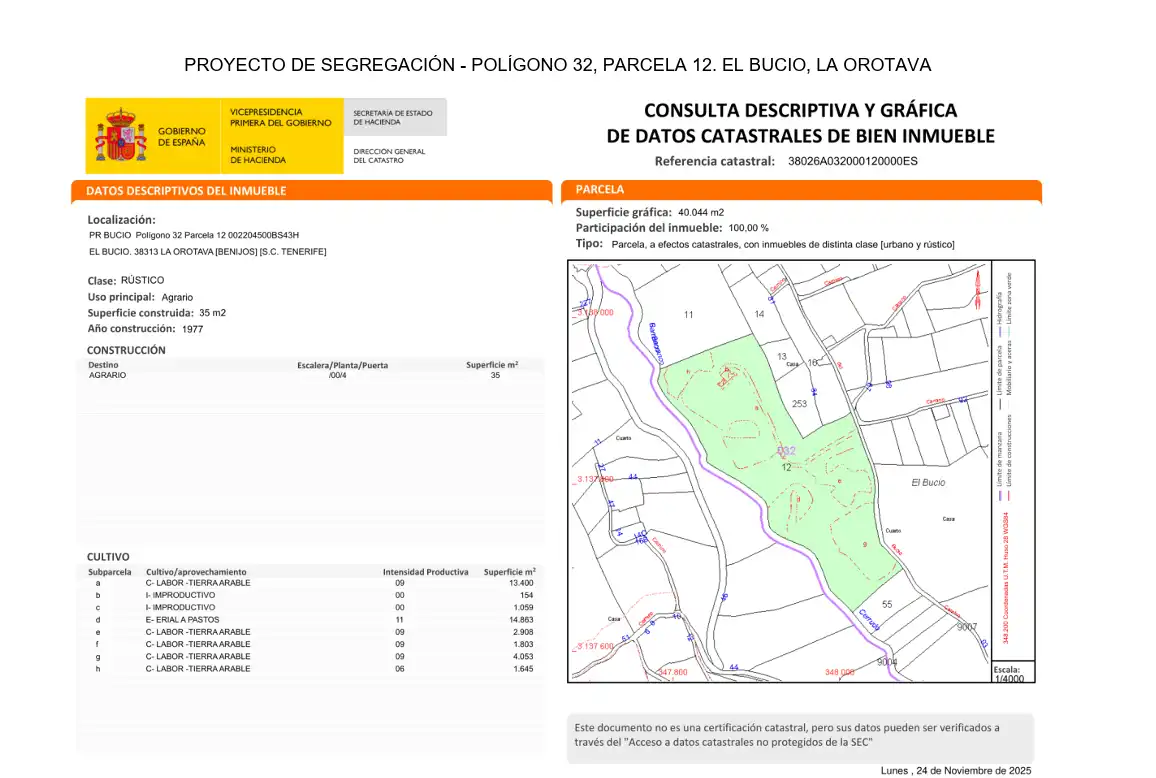Click 'VICEPRESIDENCIA PRIMERA DEL GOBIERNO' in the banner
Viewport: 1156px width, 778px height.
click(280, 117)
